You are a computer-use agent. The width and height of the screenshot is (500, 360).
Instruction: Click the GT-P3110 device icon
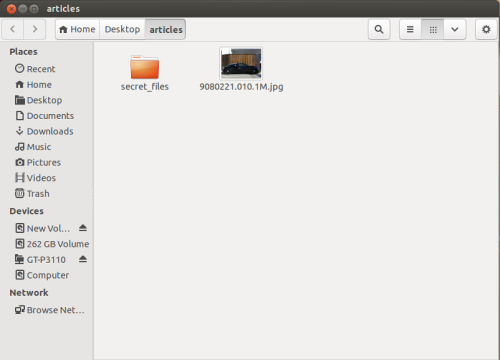pos(20,259)
